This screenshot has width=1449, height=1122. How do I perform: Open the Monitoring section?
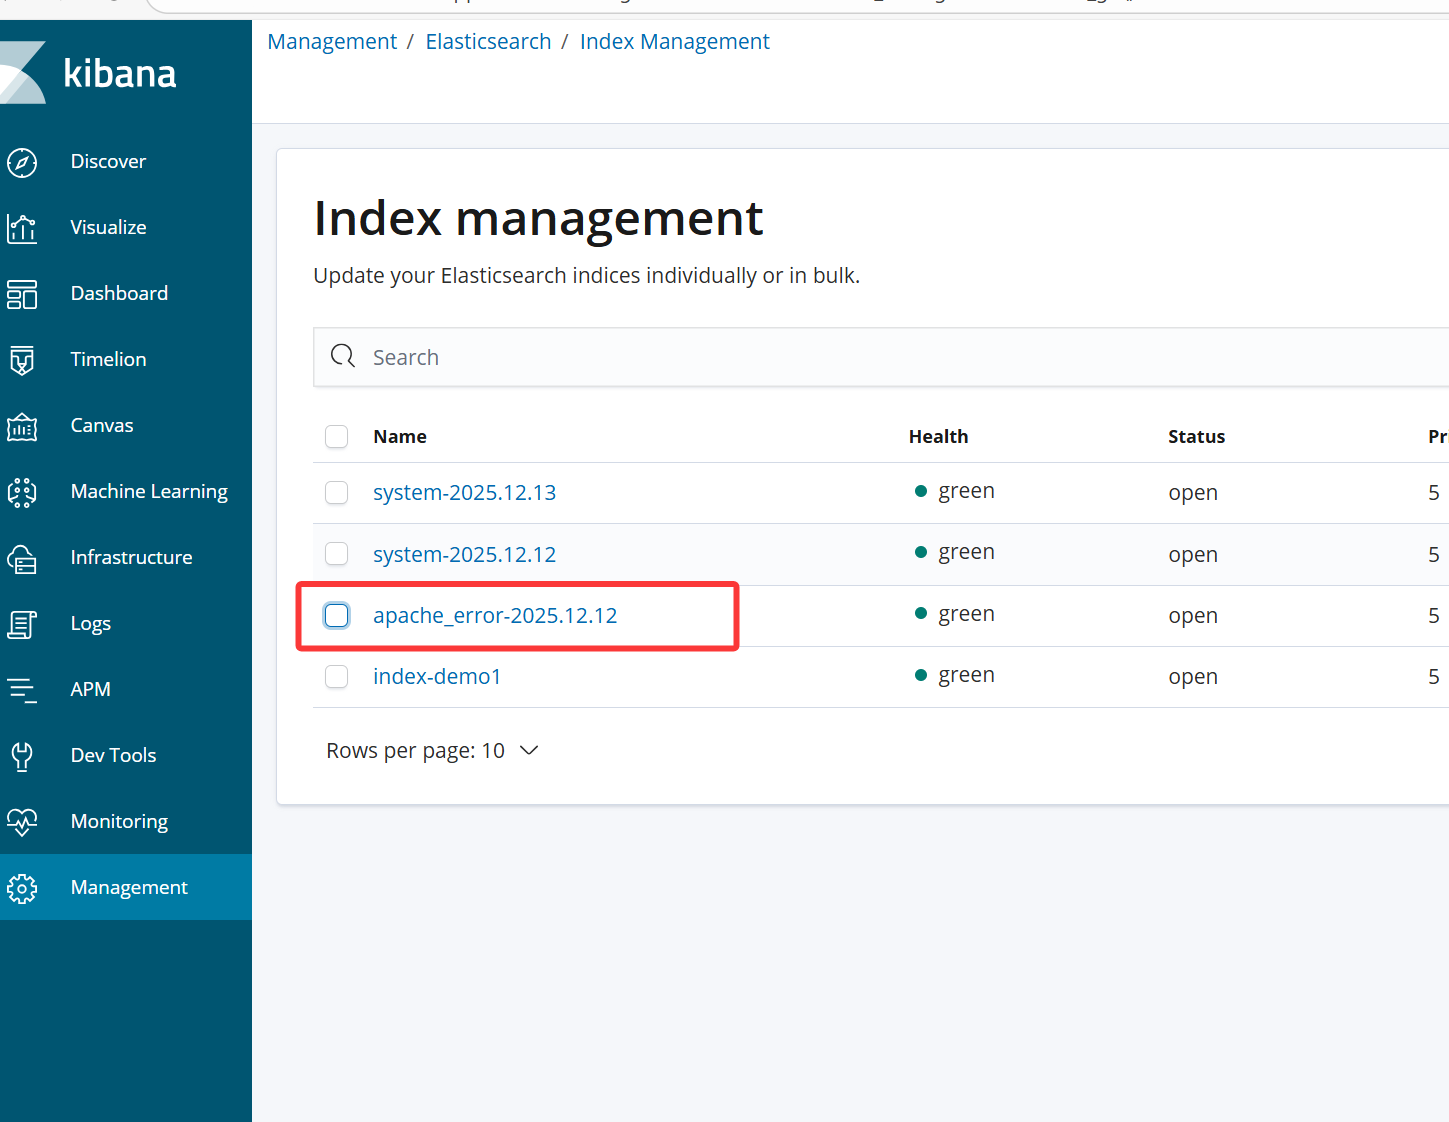click(119, 822)
